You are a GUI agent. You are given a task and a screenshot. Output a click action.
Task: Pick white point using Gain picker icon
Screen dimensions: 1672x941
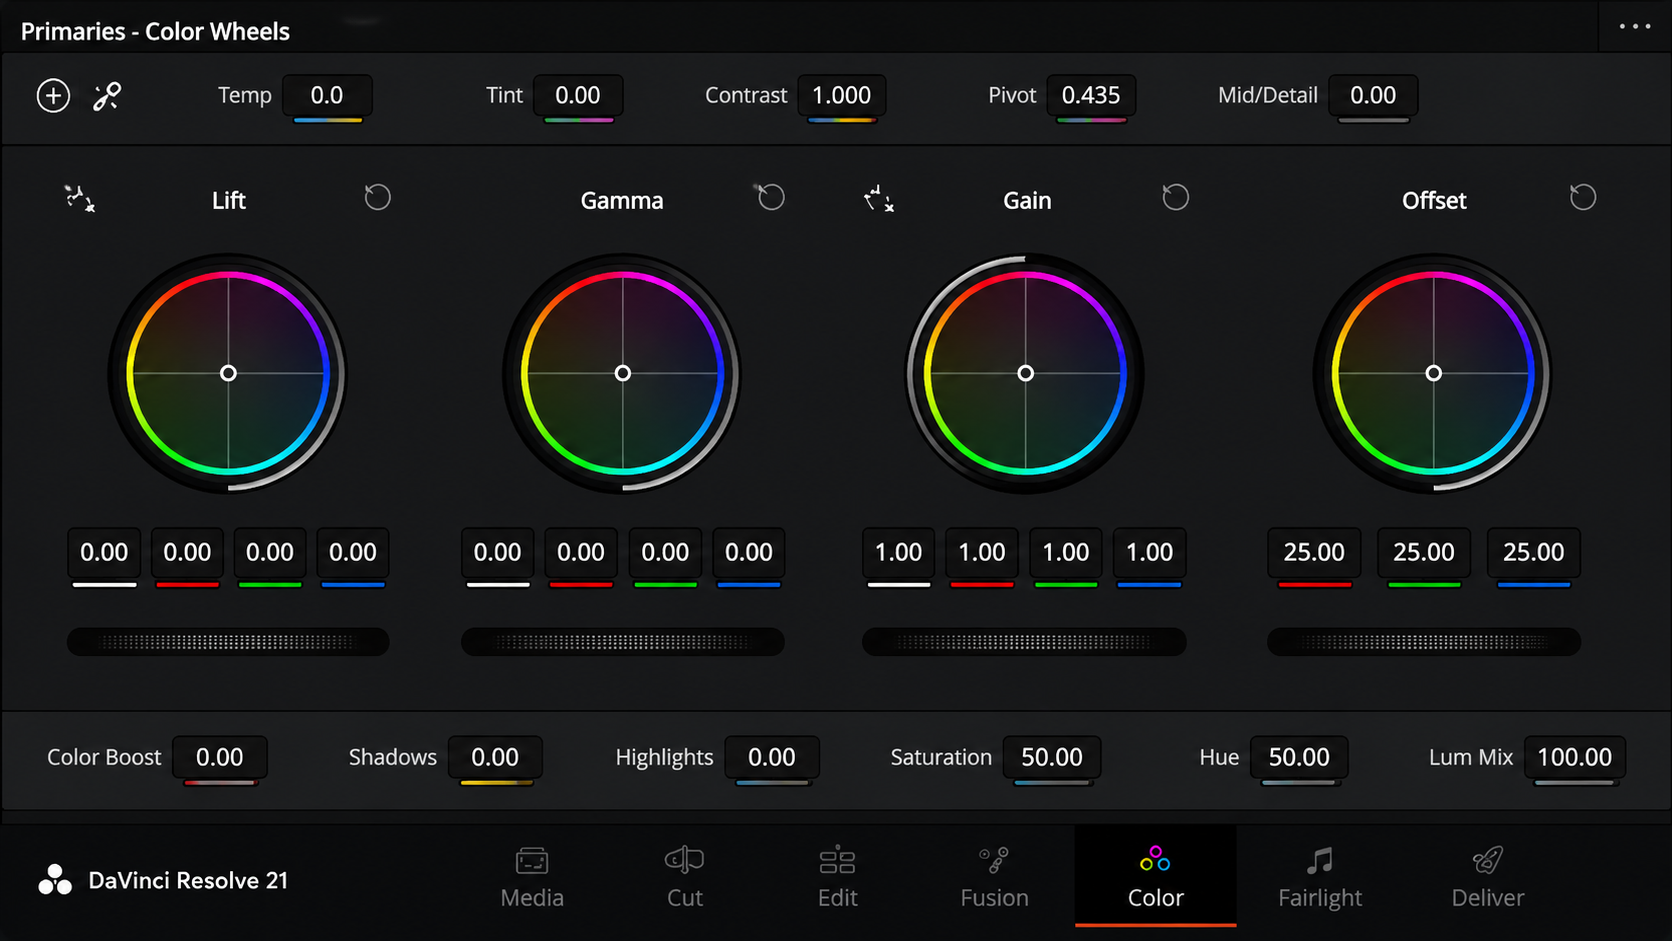tap(878, 198)
